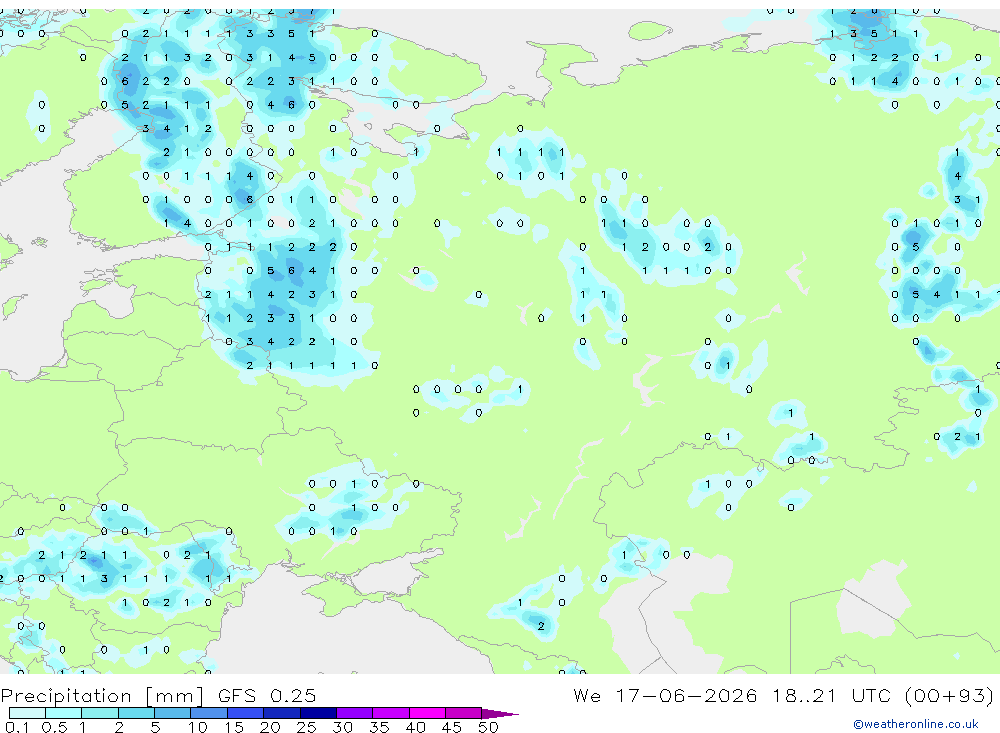This screenshot has width=1000, height=733.
Task: Select the 0.5–1 mm light cyan legend swatch
Action: click(x=64, y=713)
